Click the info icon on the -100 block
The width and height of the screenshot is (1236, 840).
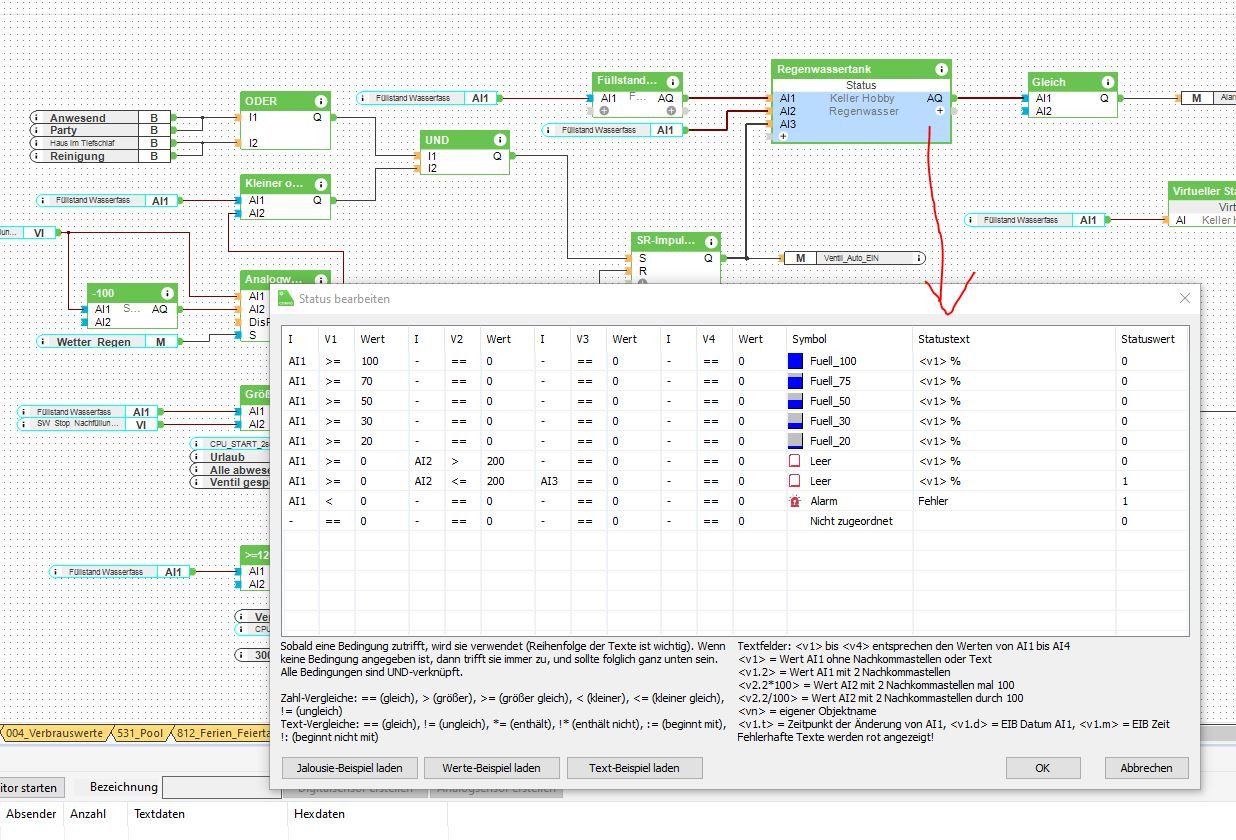click(167, 293)
